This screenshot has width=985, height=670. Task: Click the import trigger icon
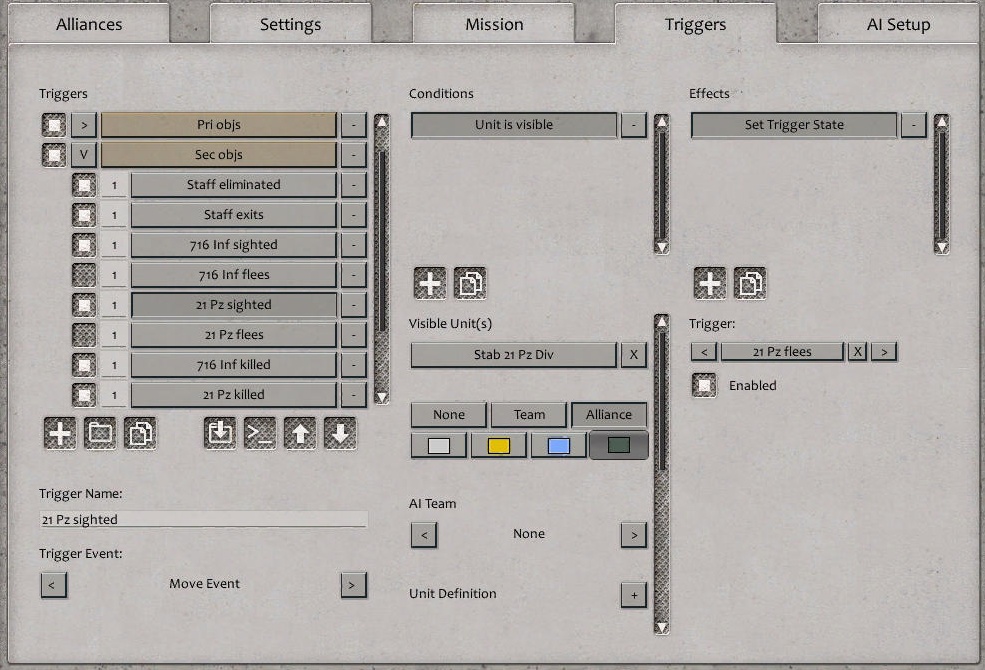click(x=219, y=433)
